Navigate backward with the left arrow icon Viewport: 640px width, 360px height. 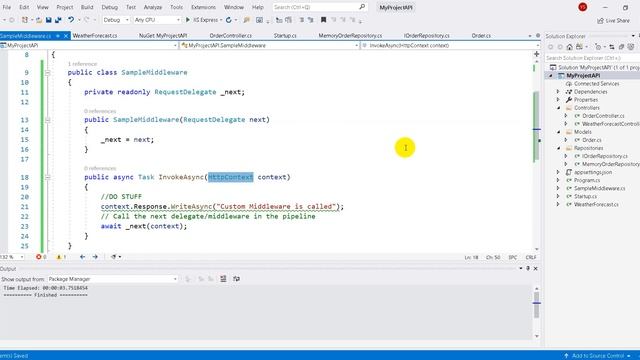point(82,257)
